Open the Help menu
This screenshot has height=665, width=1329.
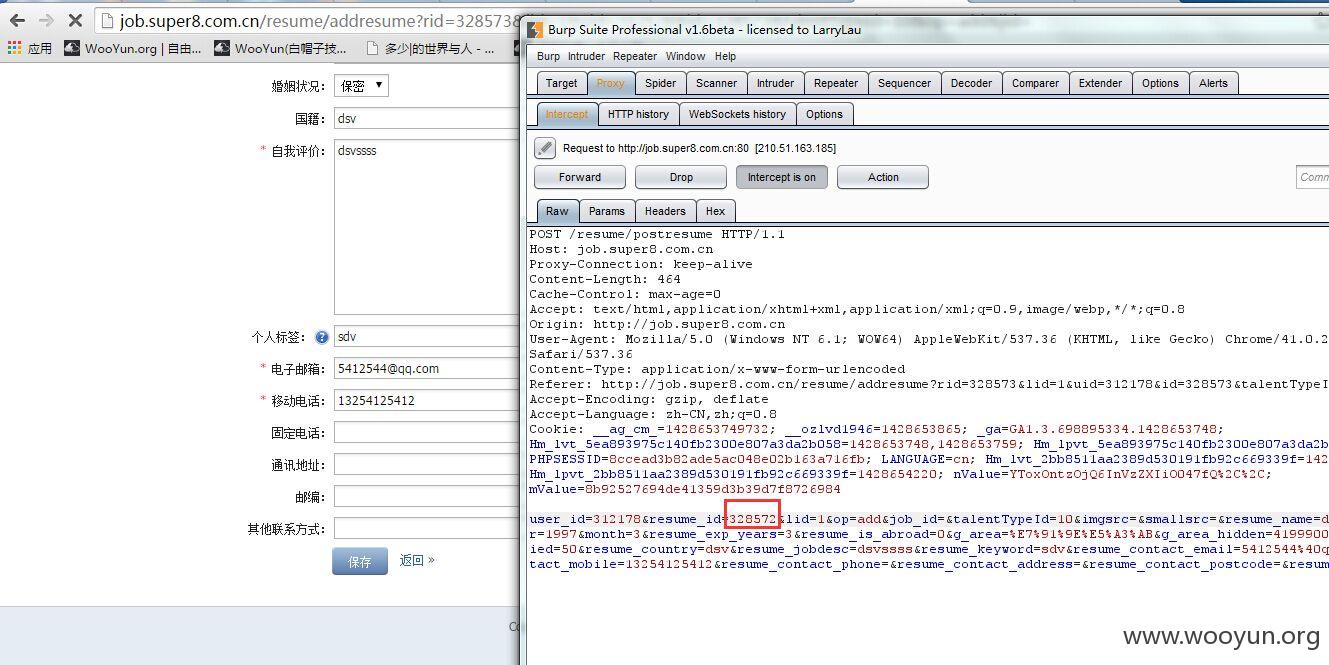click(726, 56)
